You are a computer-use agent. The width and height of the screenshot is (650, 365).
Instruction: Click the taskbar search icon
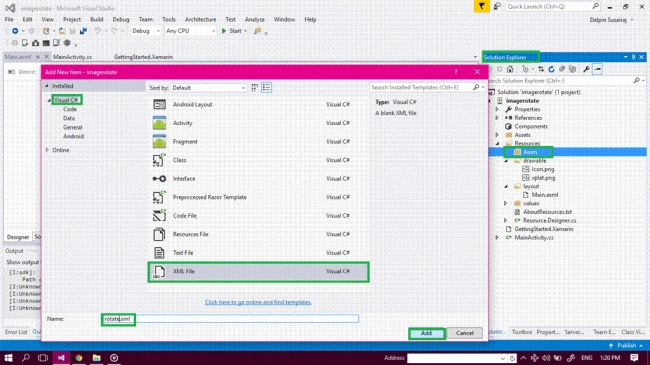point(26,358)
